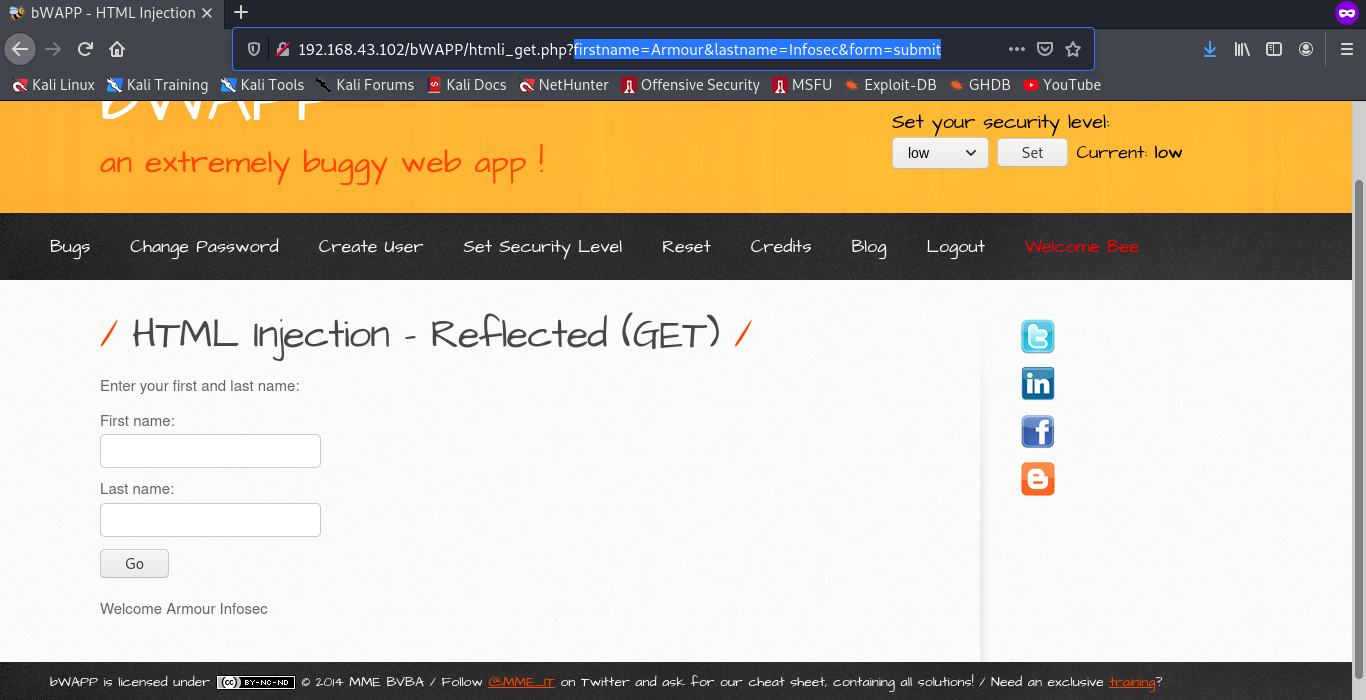Open the Blogger social icon
1366x700 pixels.
(x=1037, y=479)
